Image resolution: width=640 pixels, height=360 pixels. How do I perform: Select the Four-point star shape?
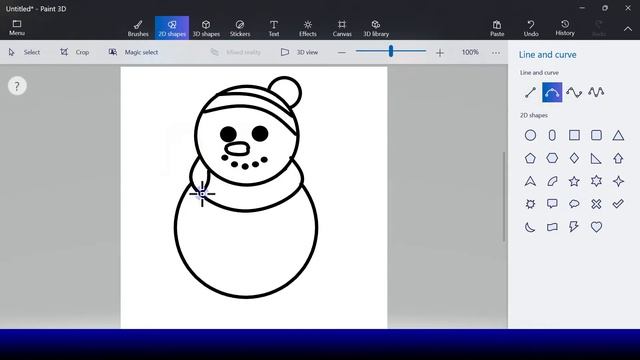click(x=618, y=181)
